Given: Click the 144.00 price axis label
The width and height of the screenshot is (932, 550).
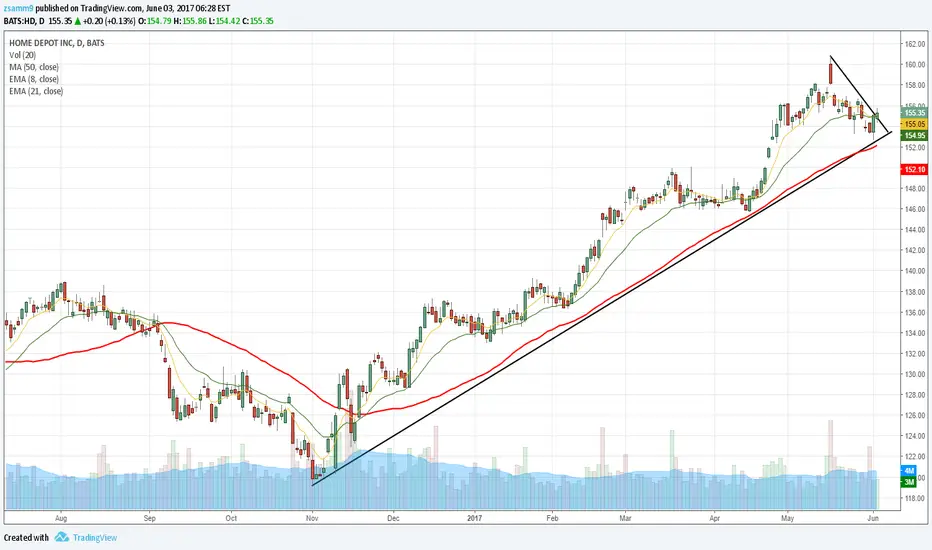Looking at the screenshot, I should pos(915,230).
